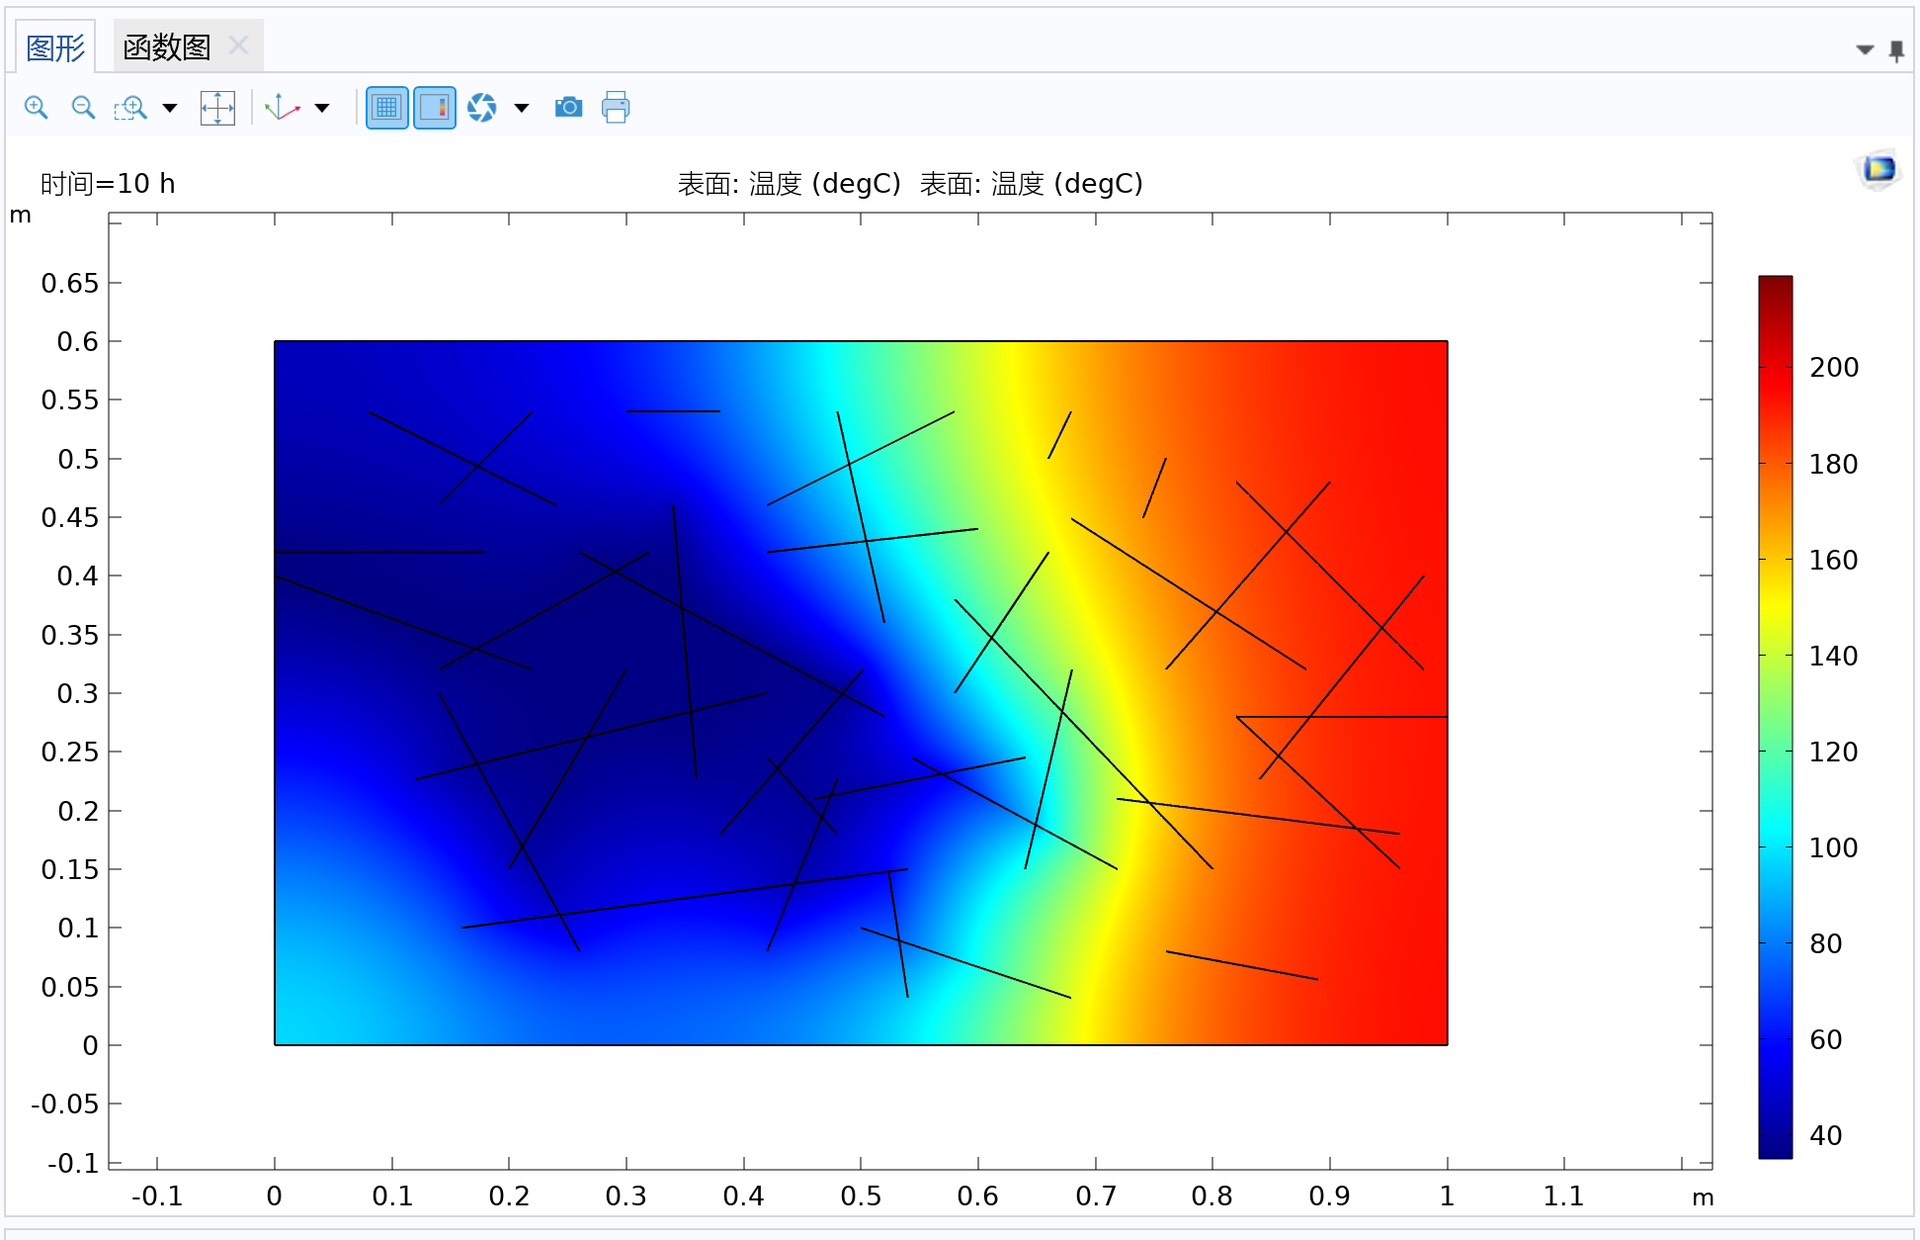Close the 函数图 tab
The image size is (1920, 1240).
[x=238, y=45]
